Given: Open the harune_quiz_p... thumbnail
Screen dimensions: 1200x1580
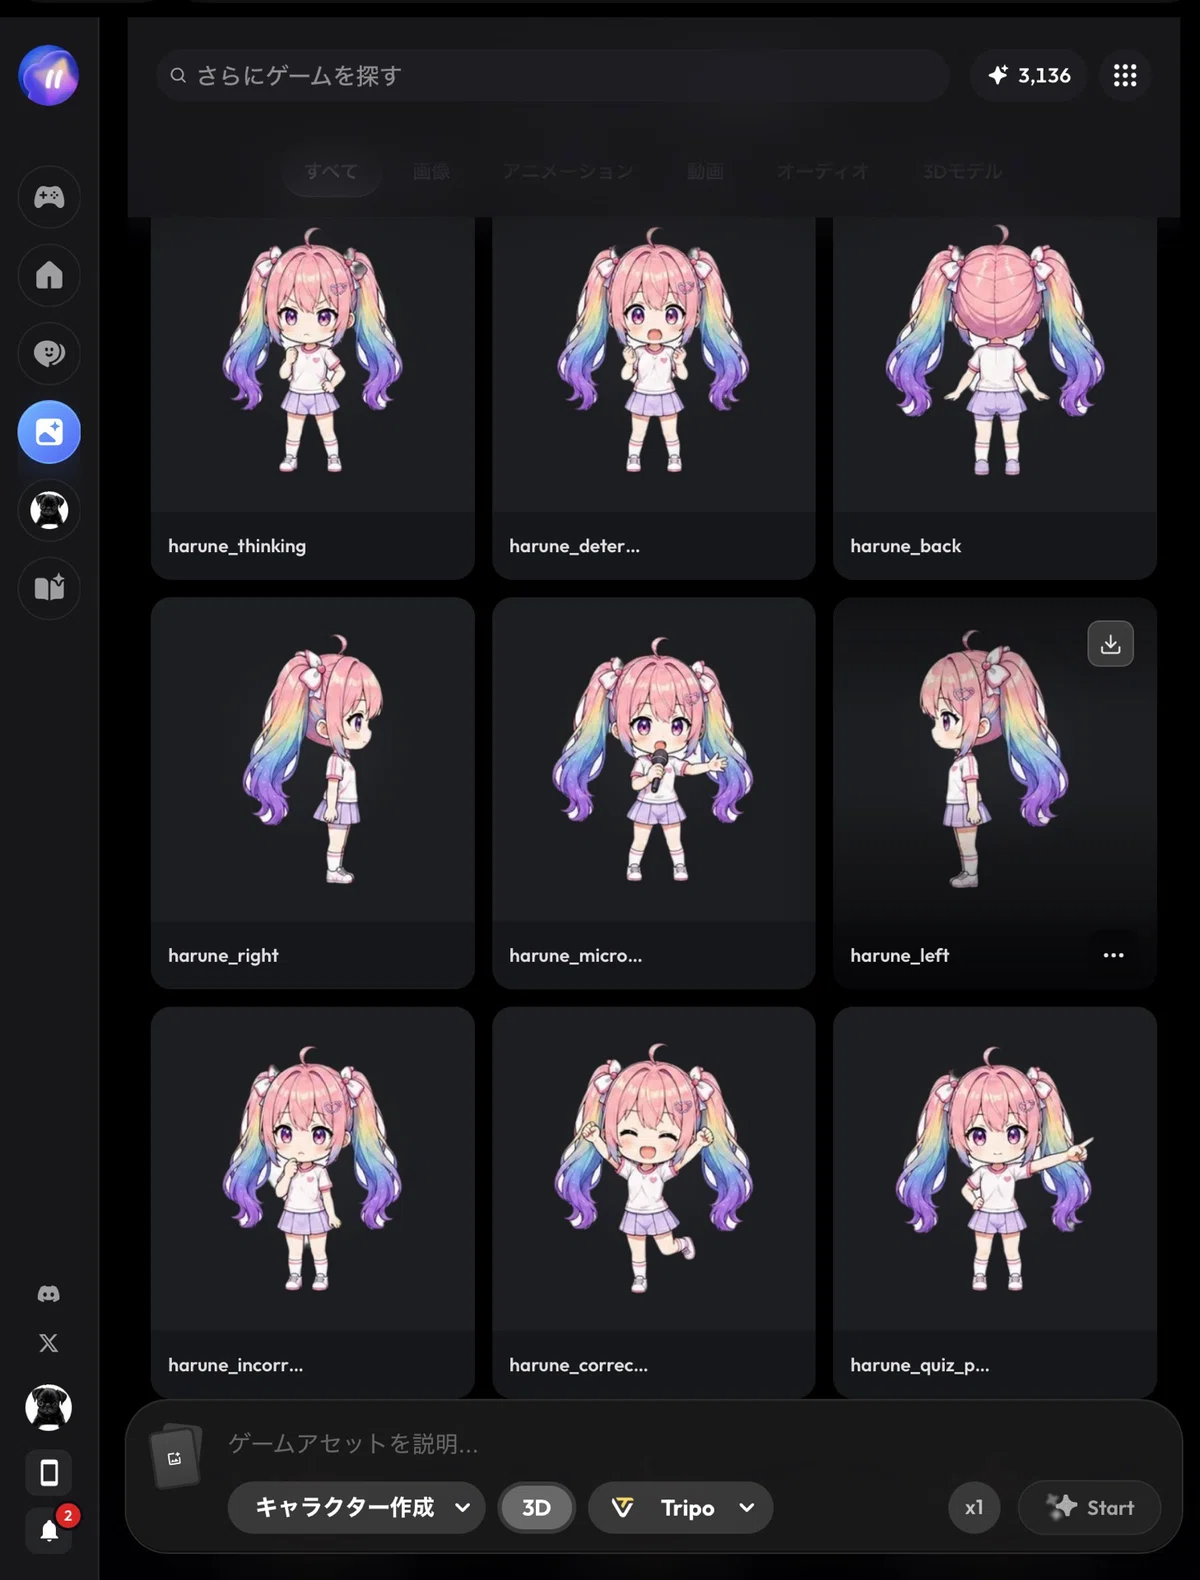Looking at the screenshot, I should pyautogui.click(x=995, y=1170).
